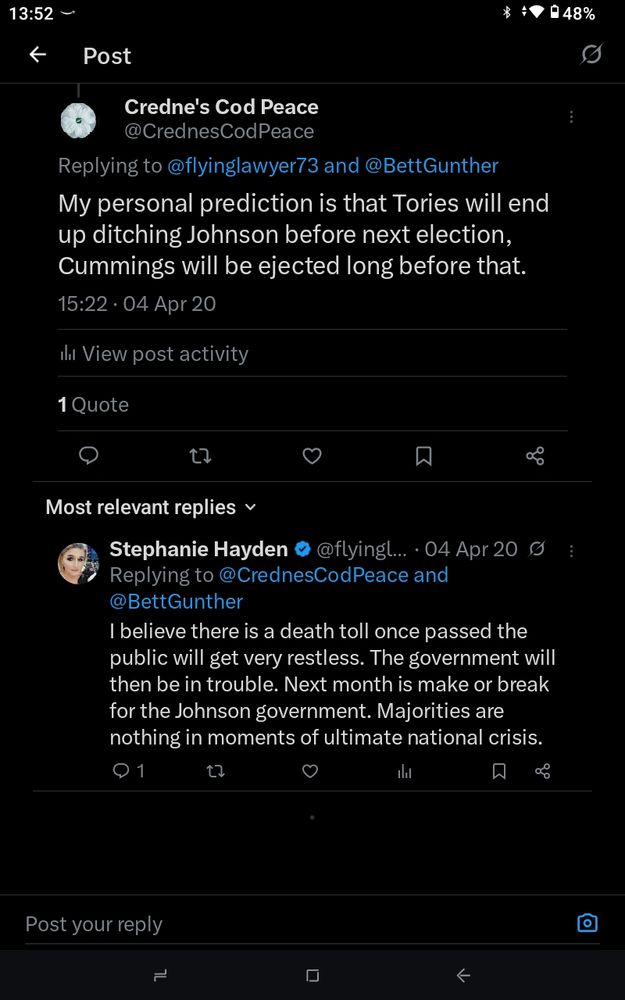Image resolution: width=625 pixels, height=1000 pixels.
Task: Open the 1 Quote list
Action: pyautogui.click(x=93, y=404)
